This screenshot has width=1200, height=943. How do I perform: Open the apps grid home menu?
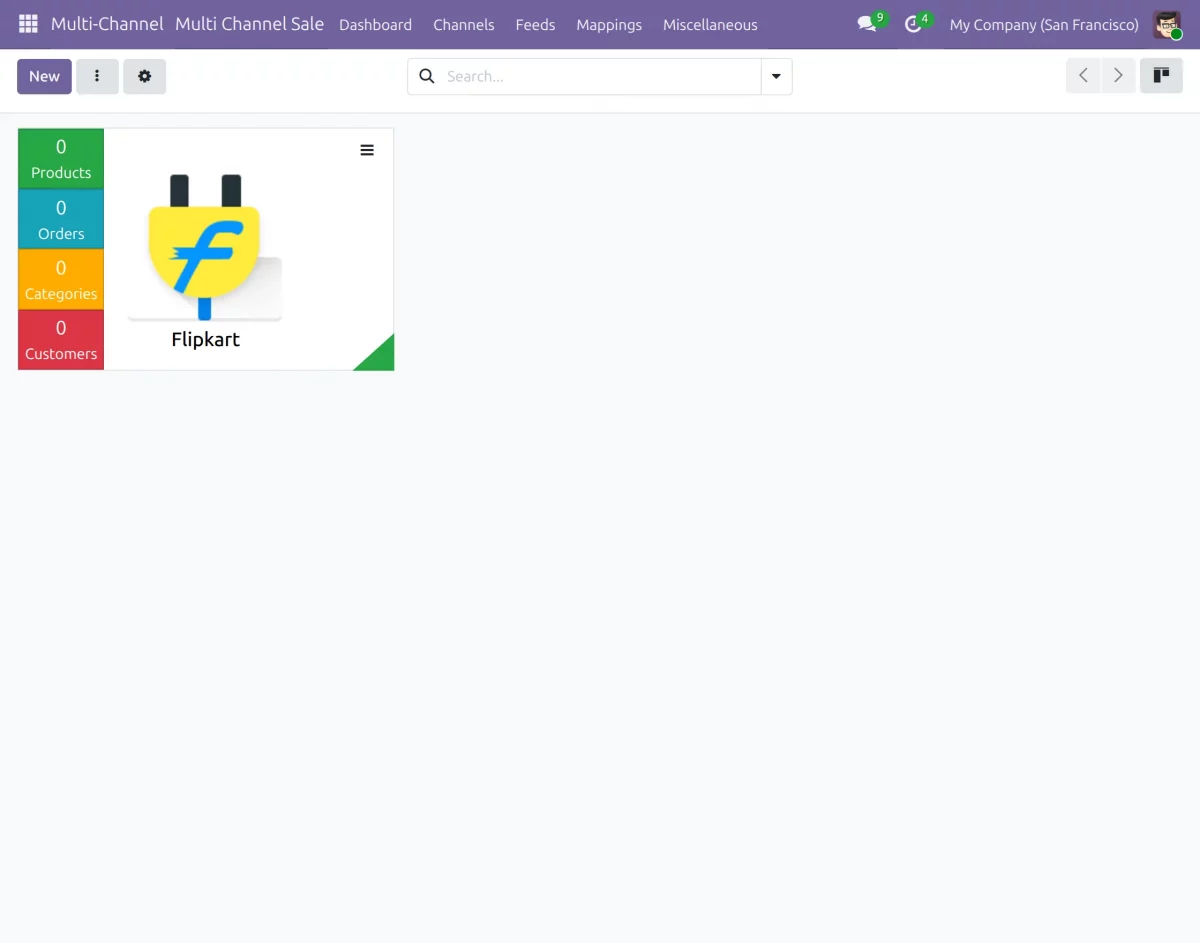pos(28,24)
